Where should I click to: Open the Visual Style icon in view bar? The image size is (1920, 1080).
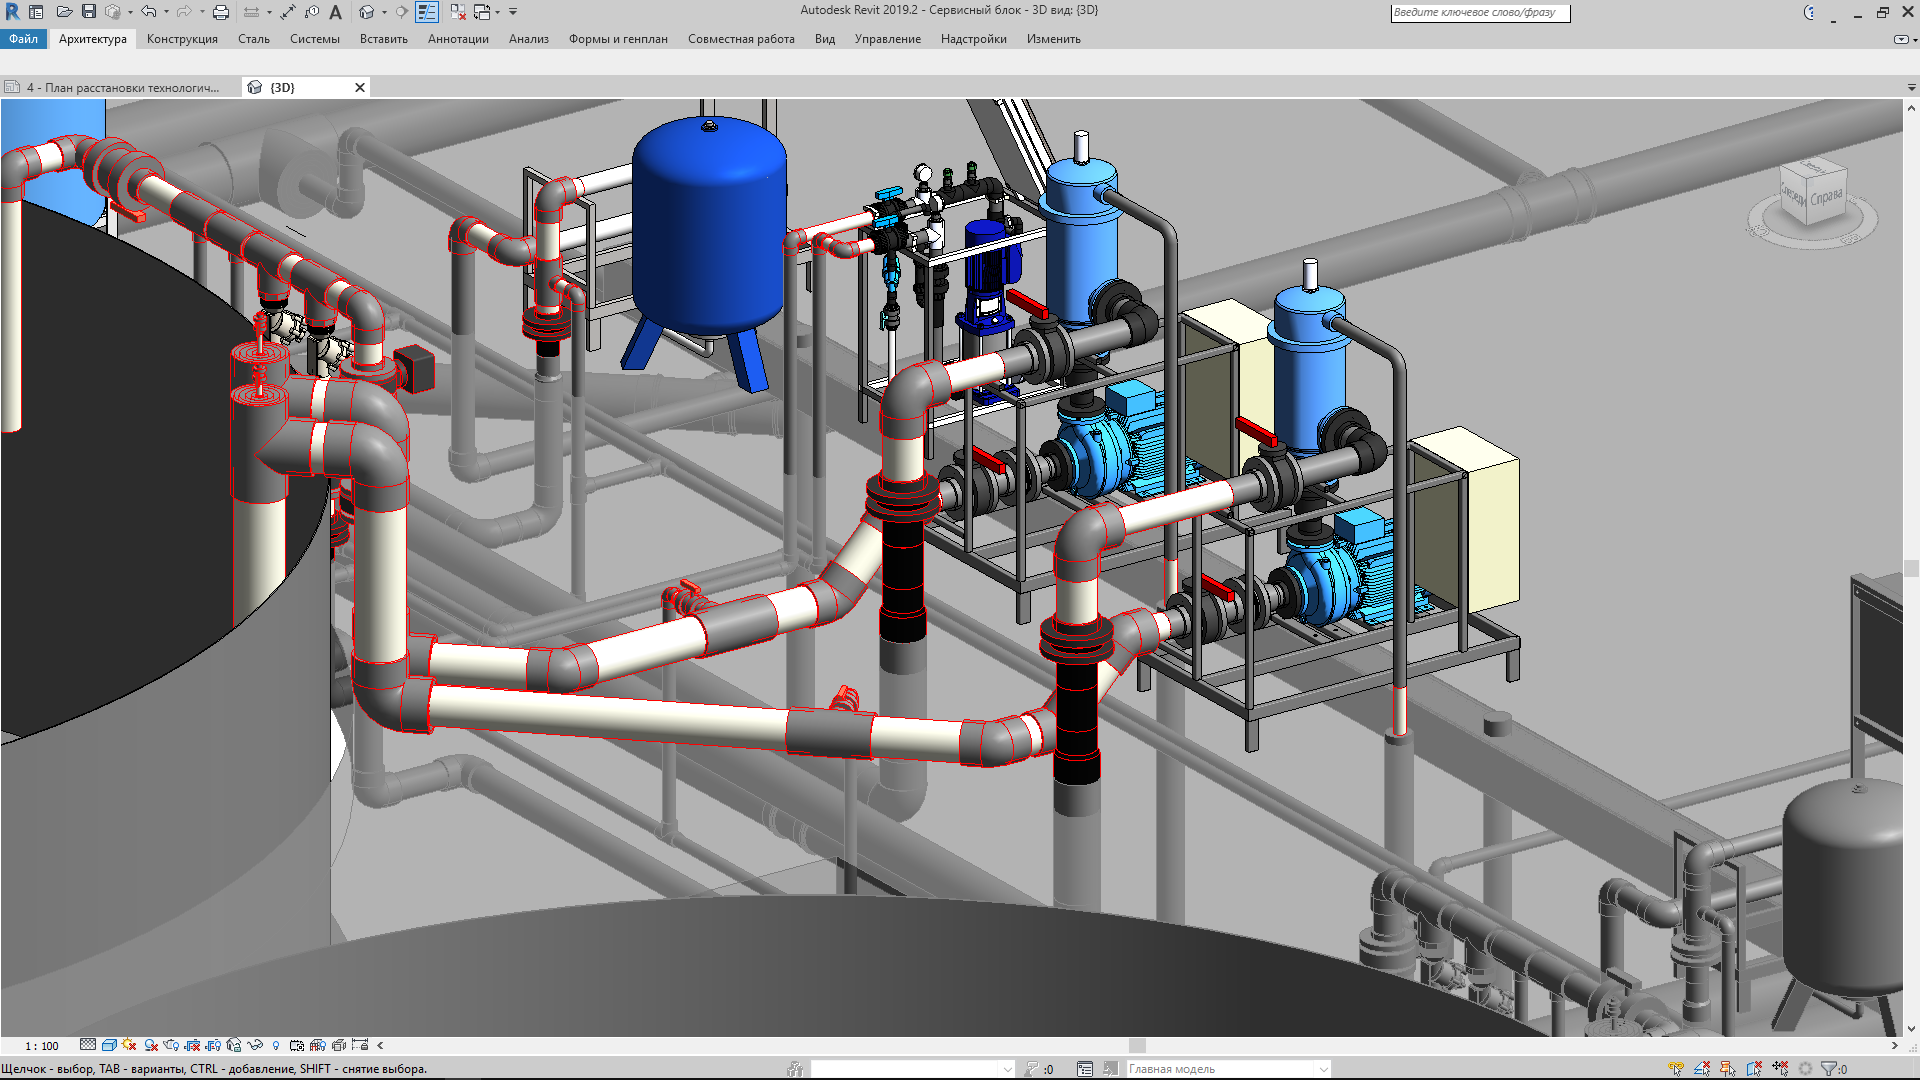(109, 1045)
